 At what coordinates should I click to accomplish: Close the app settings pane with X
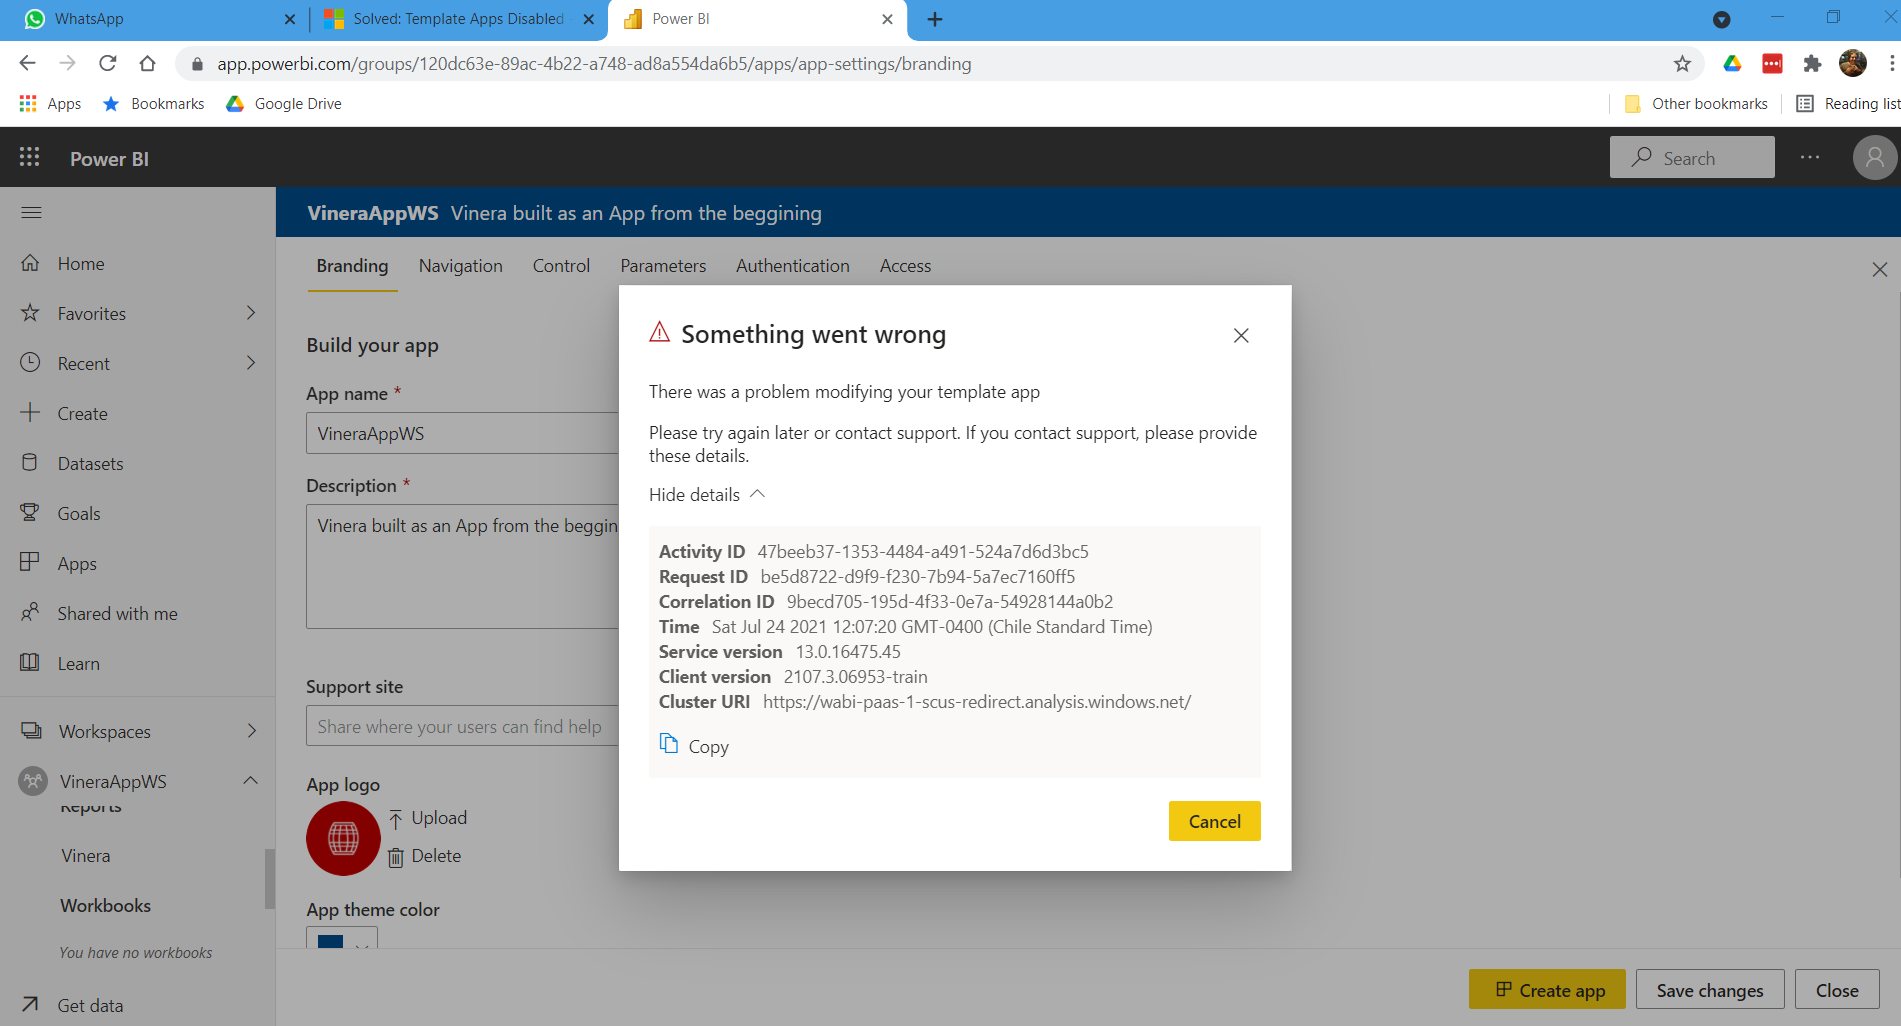(1880, 269)
